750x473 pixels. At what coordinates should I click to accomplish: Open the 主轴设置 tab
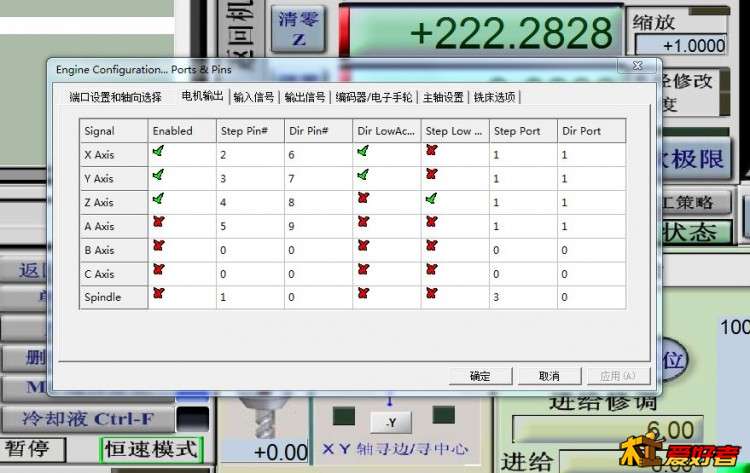[x=443, y=98]
